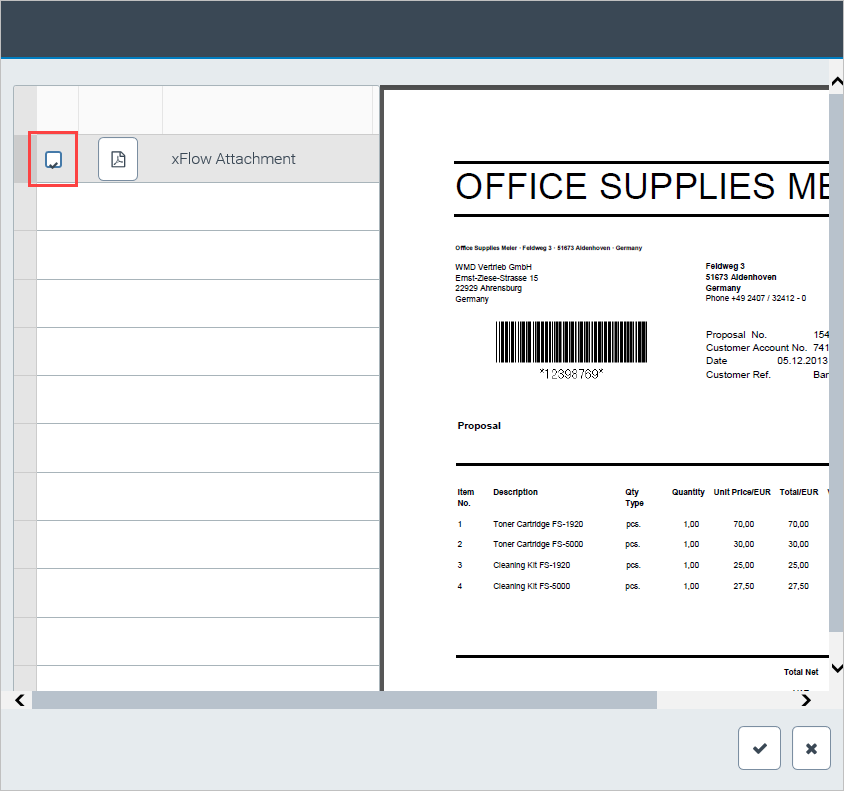Click Cleaning Kit FS-5000 line in preview
This screenshot has height=791, width=844.
(x=531, y=586)
